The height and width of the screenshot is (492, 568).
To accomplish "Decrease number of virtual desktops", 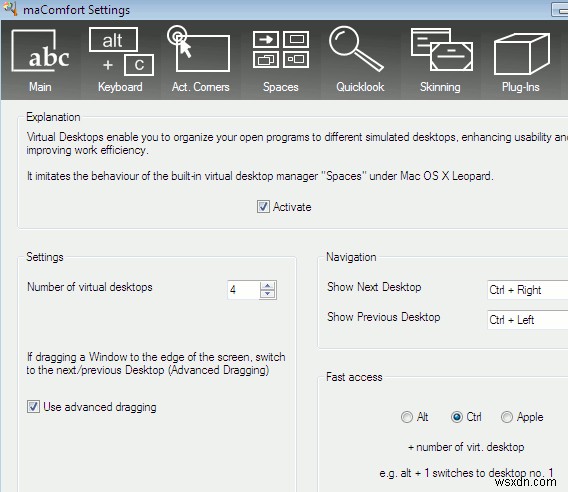I will [268, 294].
